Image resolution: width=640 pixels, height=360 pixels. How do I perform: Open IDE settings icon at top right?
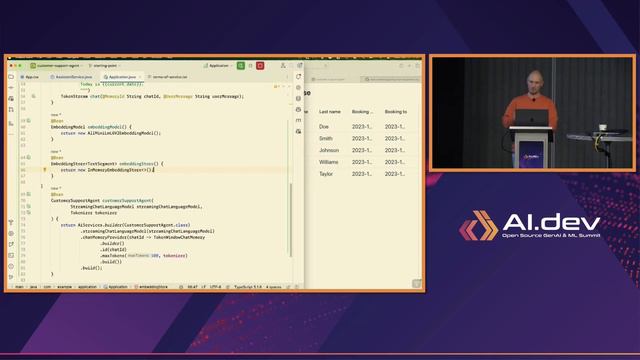[x=300, y=66]
